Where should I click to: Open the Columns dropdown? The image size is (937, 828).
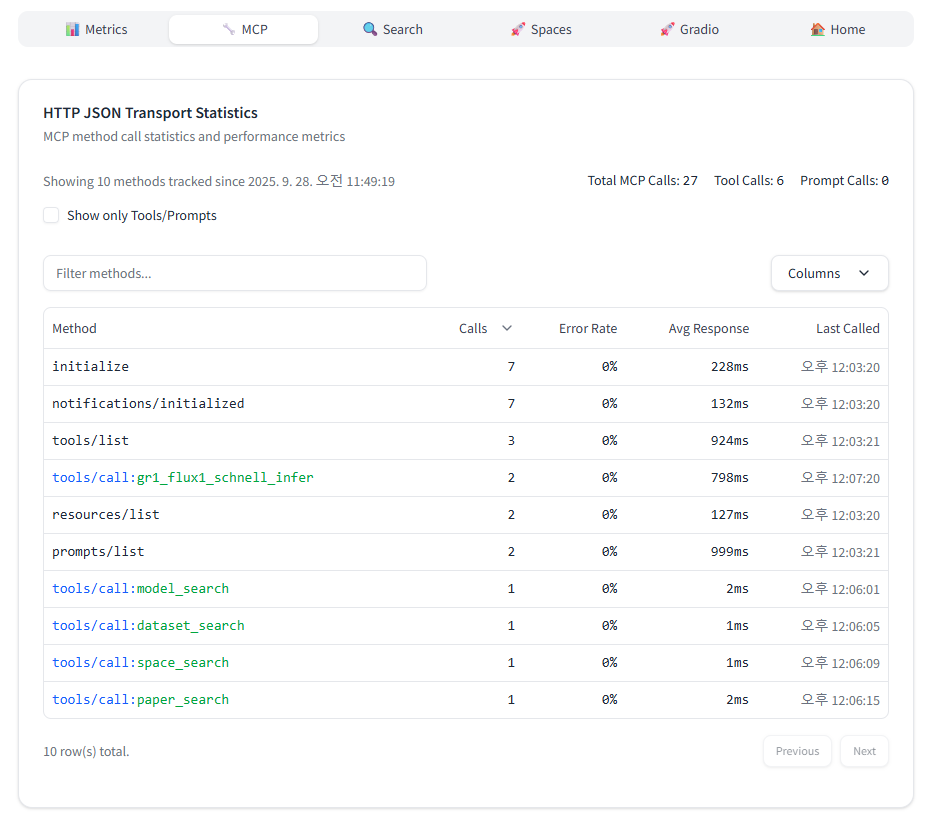[829, 274]
